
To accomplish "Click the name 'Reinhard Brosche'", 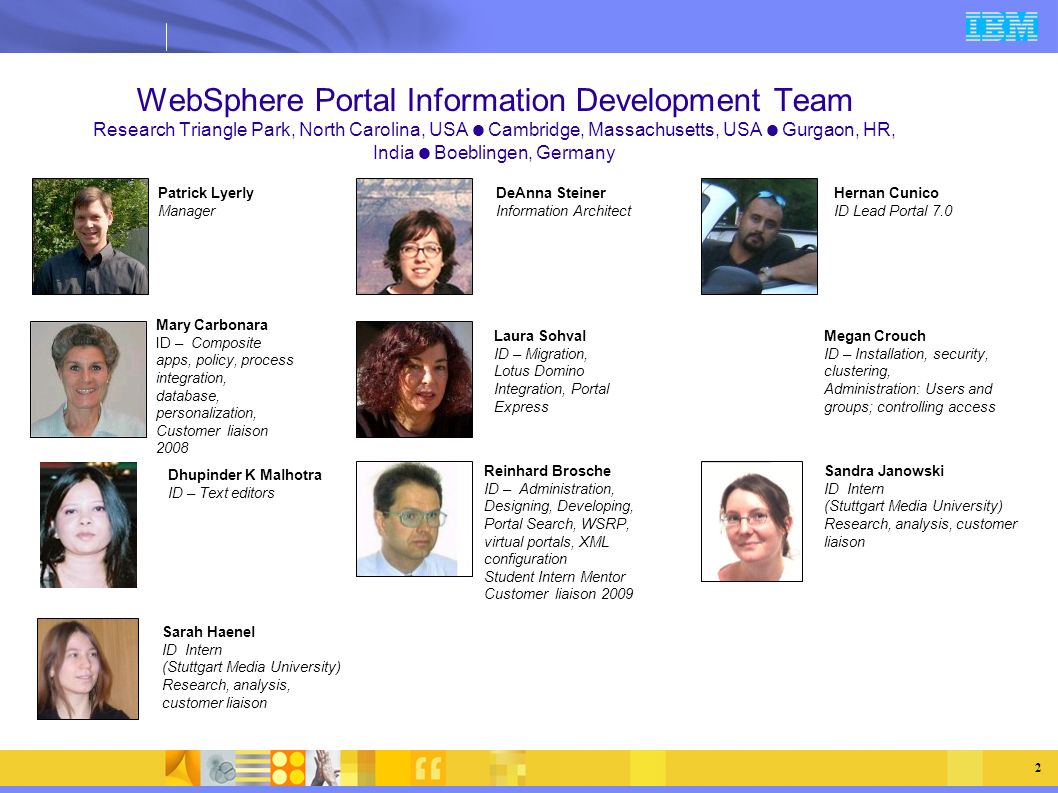I will (547, 471).
